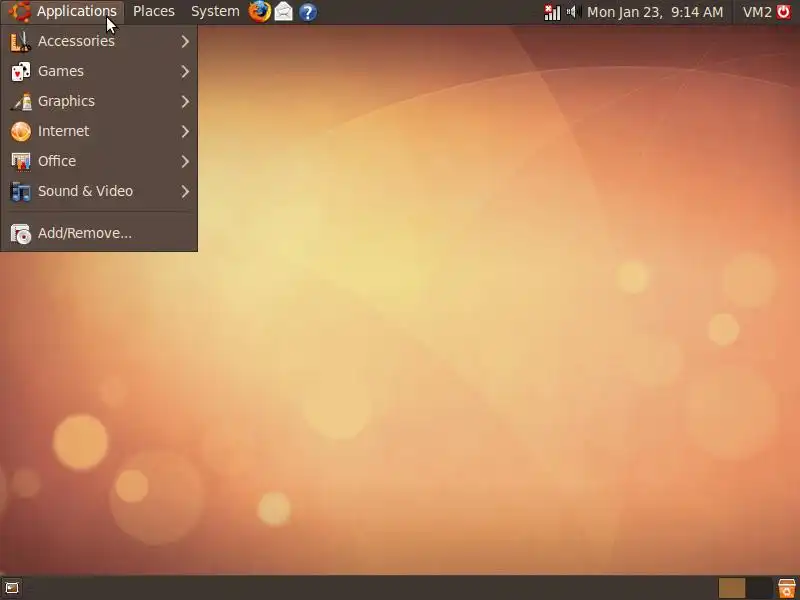Open the Accessories submenu
This screenshot has width=800, height=600.
(x=99, y=41)
